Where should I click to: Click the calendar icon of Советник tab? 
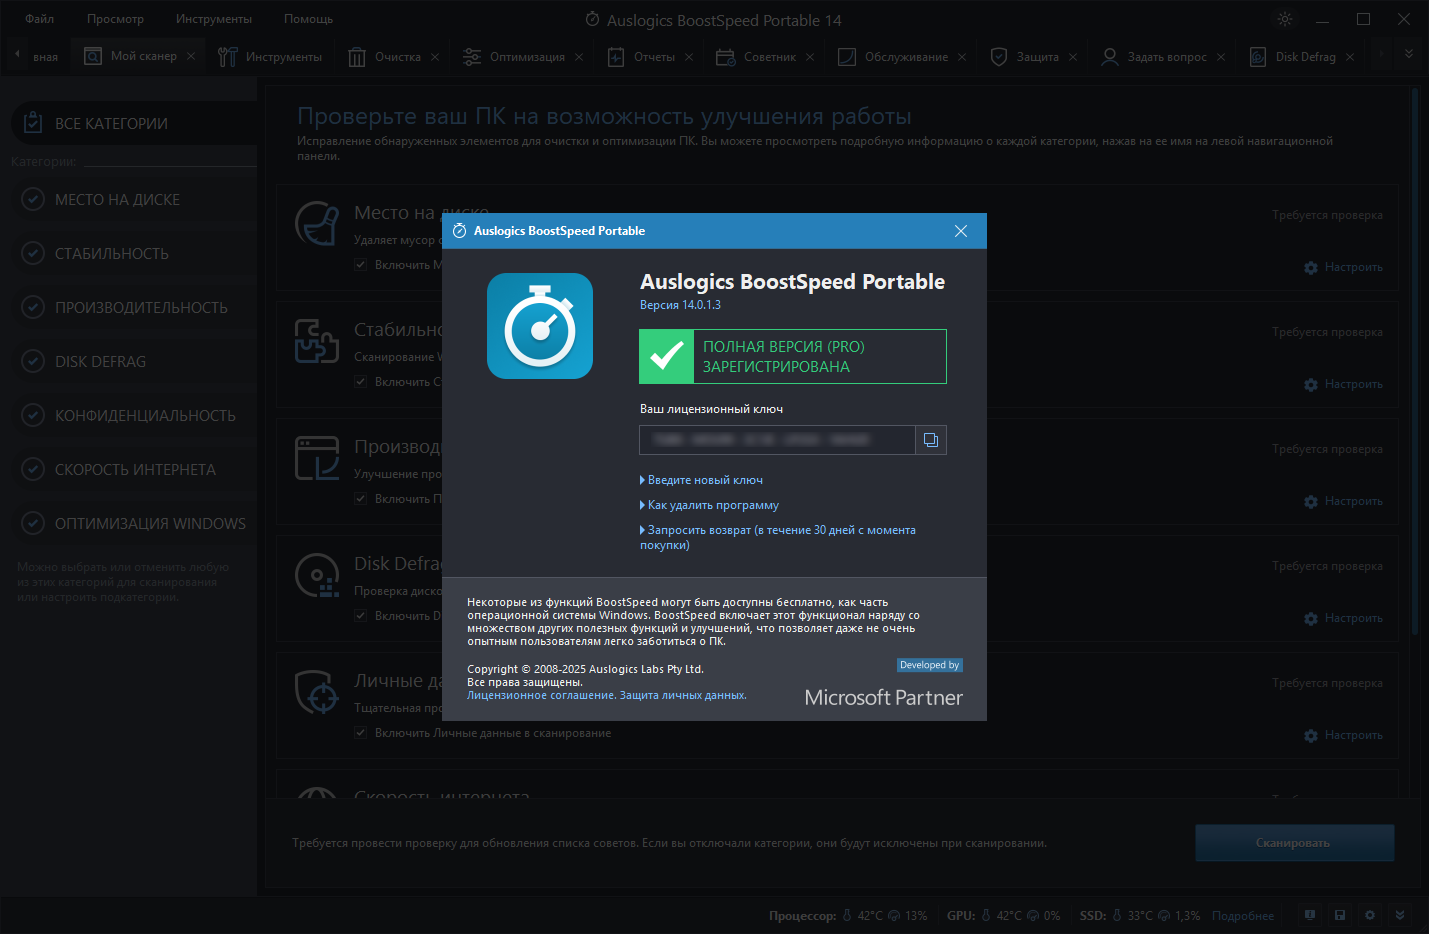click(x=726, y=57)
